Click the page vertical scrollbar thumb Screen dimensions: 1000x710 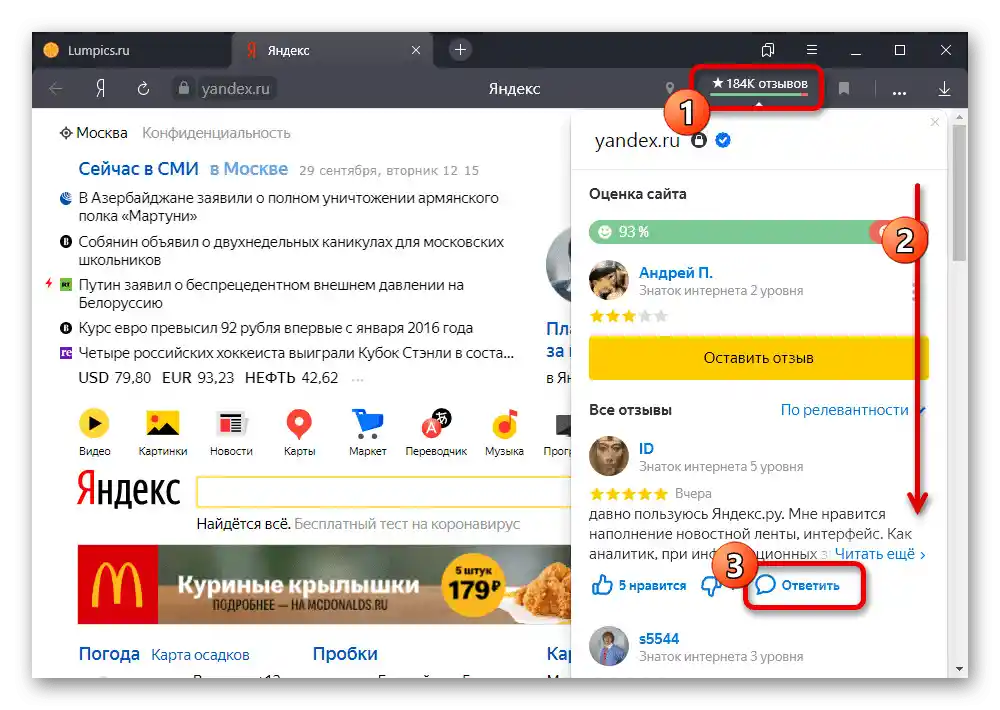pos(959,192)
